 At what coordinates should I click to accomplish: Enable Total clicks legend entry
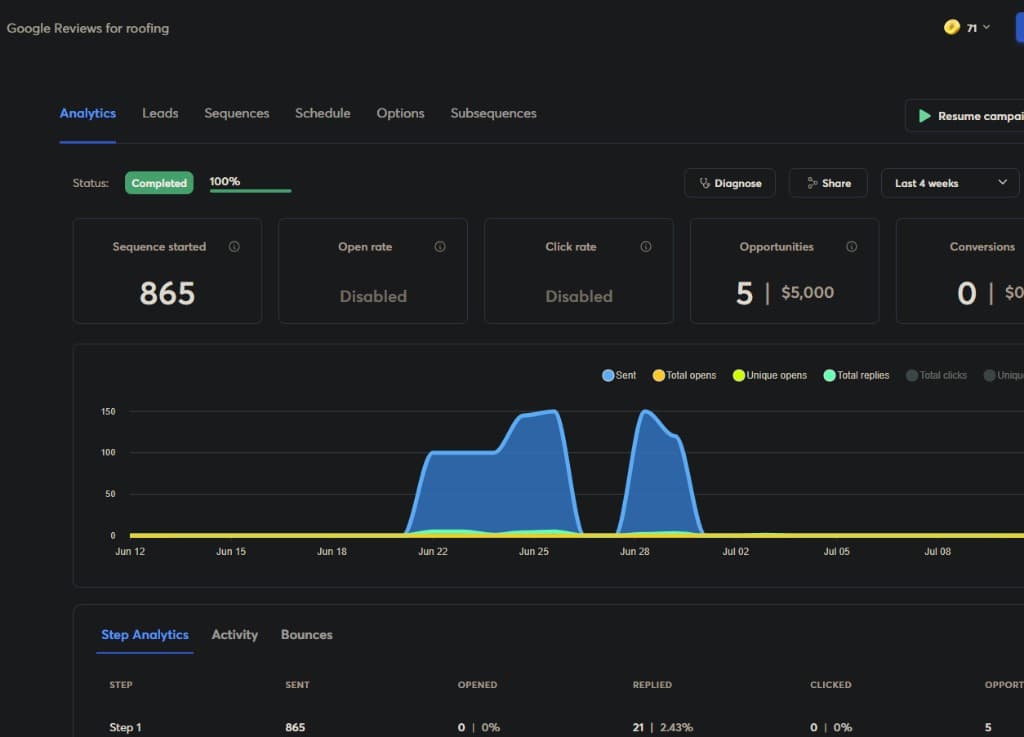[x=936, y=375]
